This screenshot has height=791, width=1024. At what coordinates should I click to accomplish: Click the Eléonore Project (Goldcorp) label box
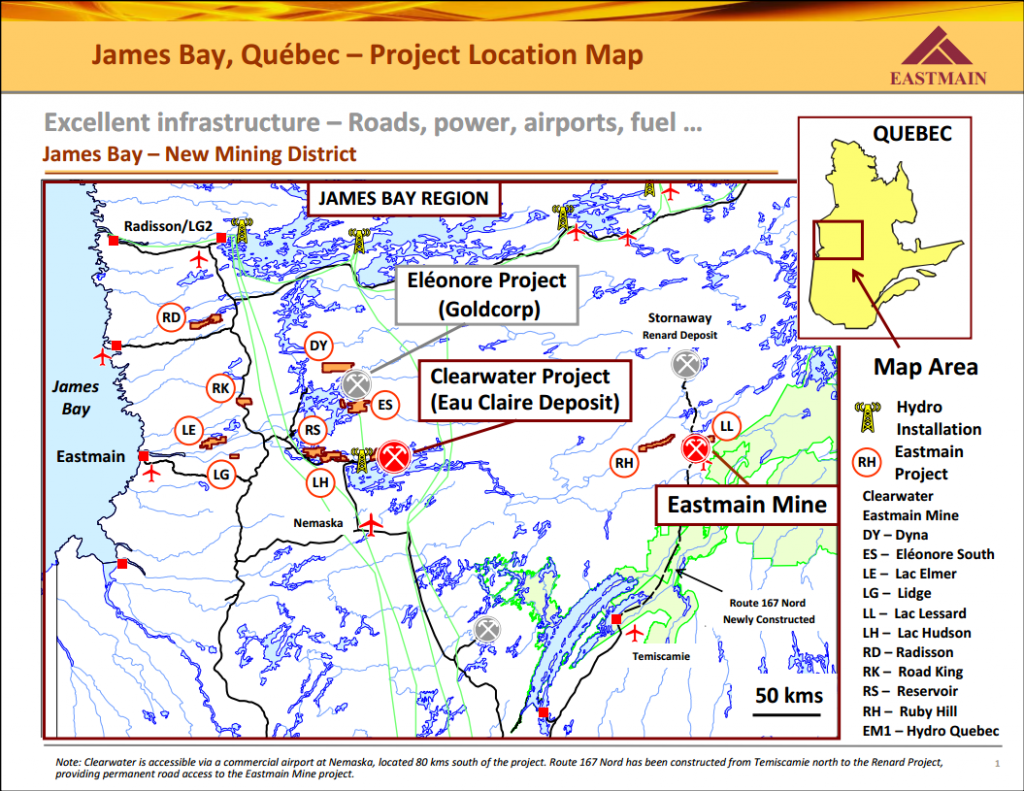488,295
